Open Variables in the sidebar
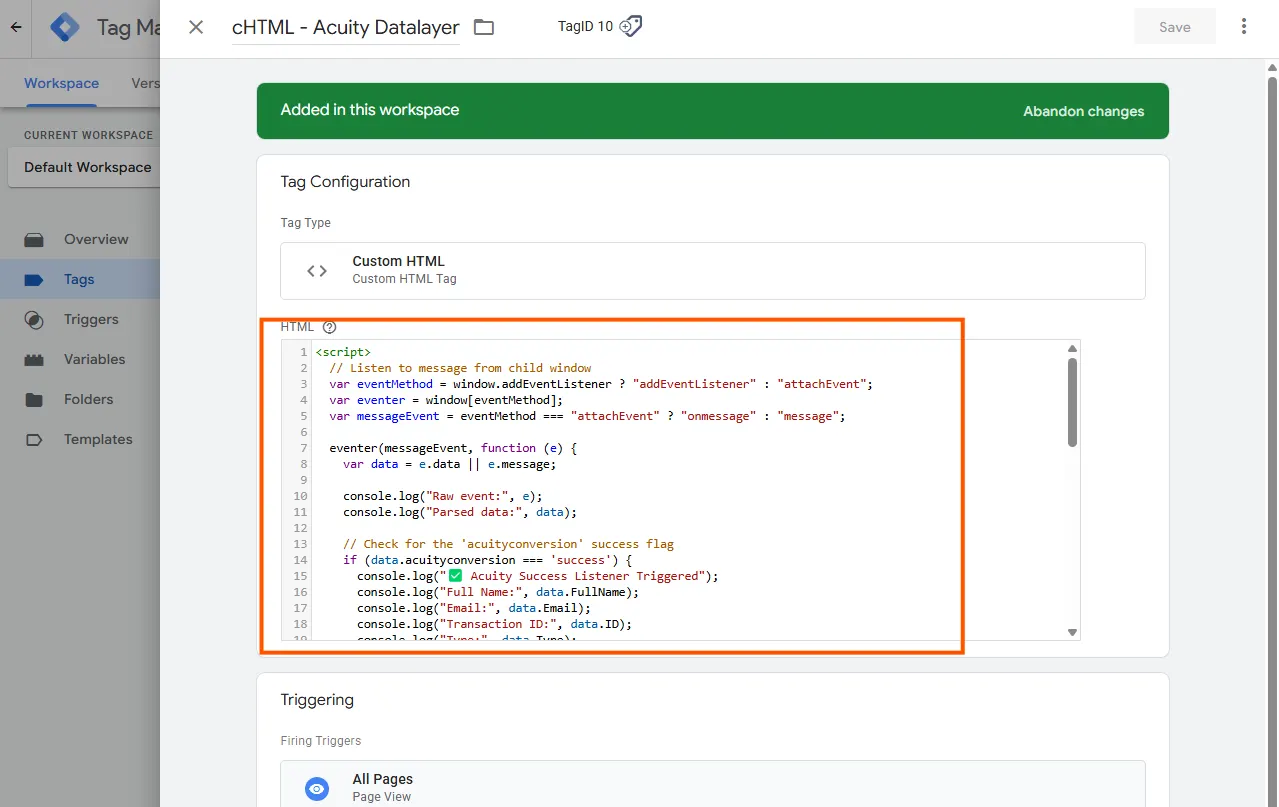 coord(95,359)
